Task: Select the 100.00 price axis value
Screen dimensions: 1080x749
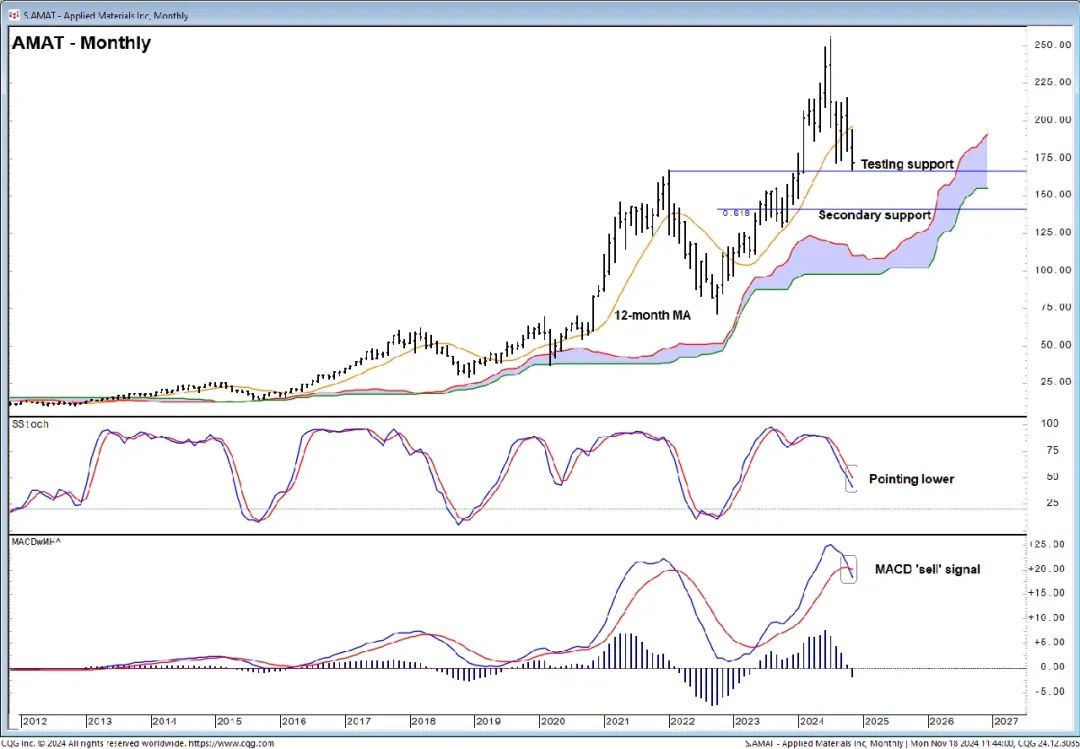Action: point(1052,270)
